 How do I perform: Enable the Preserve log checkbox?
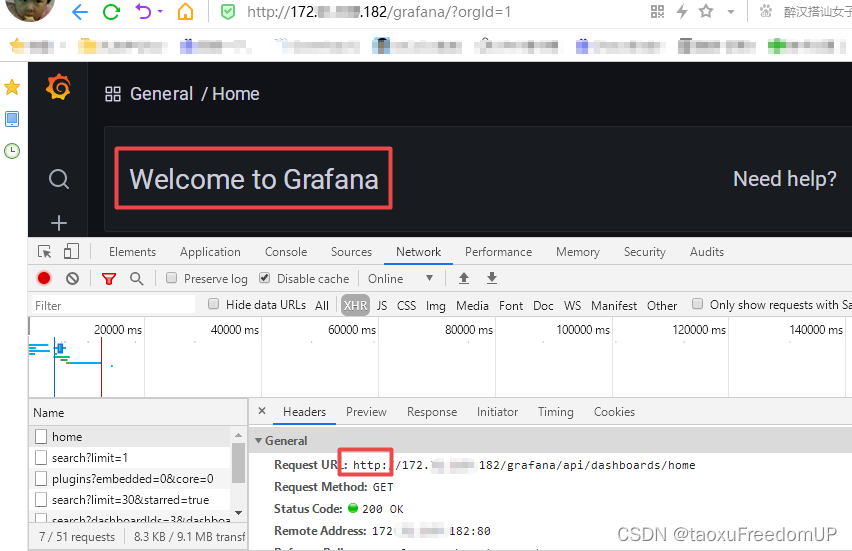pos(171,278)
